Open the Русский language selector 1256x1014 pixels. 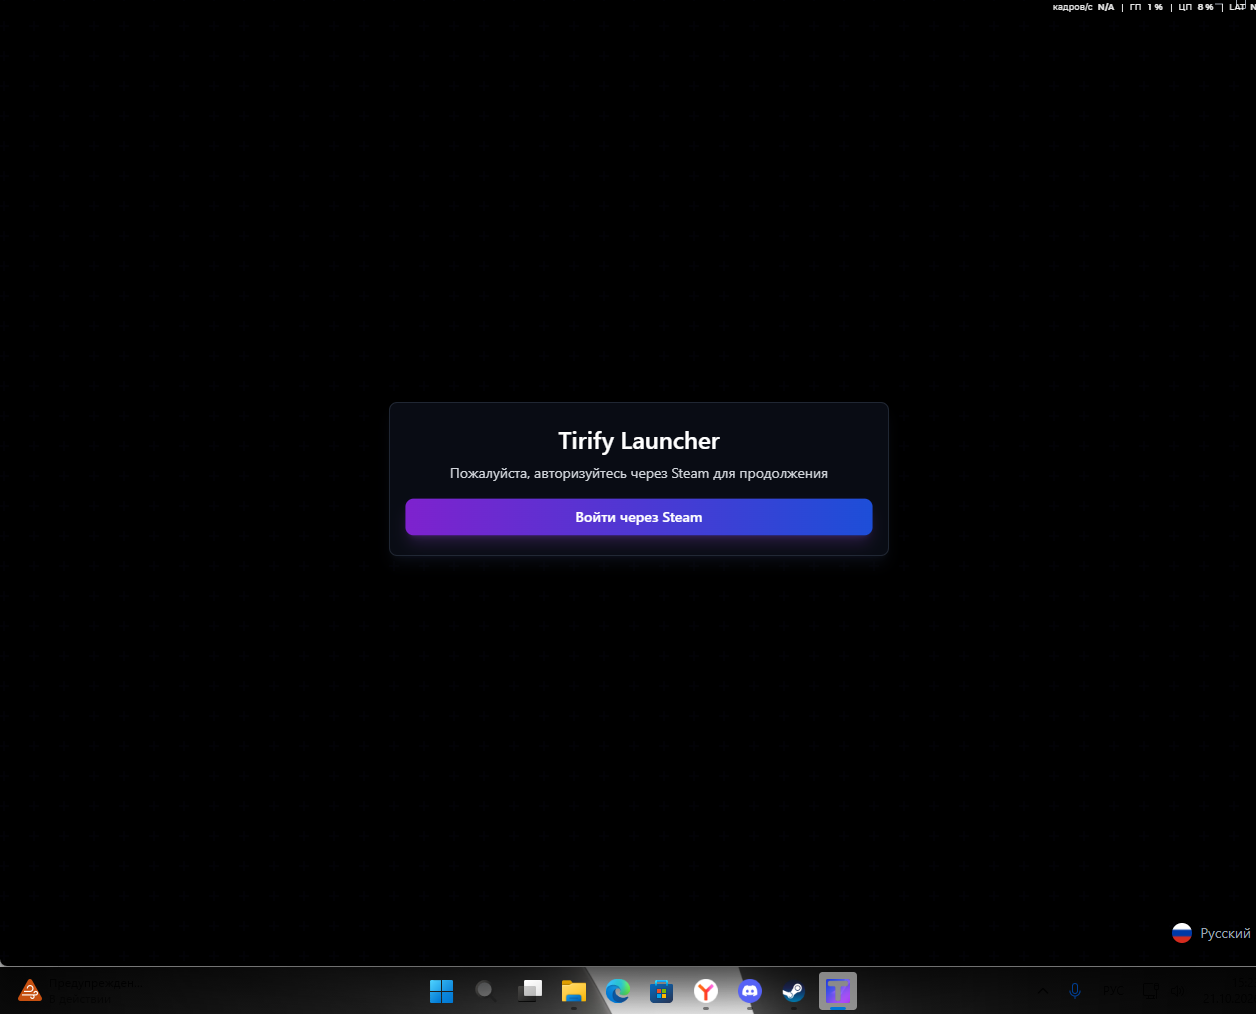click(1211, 933)
